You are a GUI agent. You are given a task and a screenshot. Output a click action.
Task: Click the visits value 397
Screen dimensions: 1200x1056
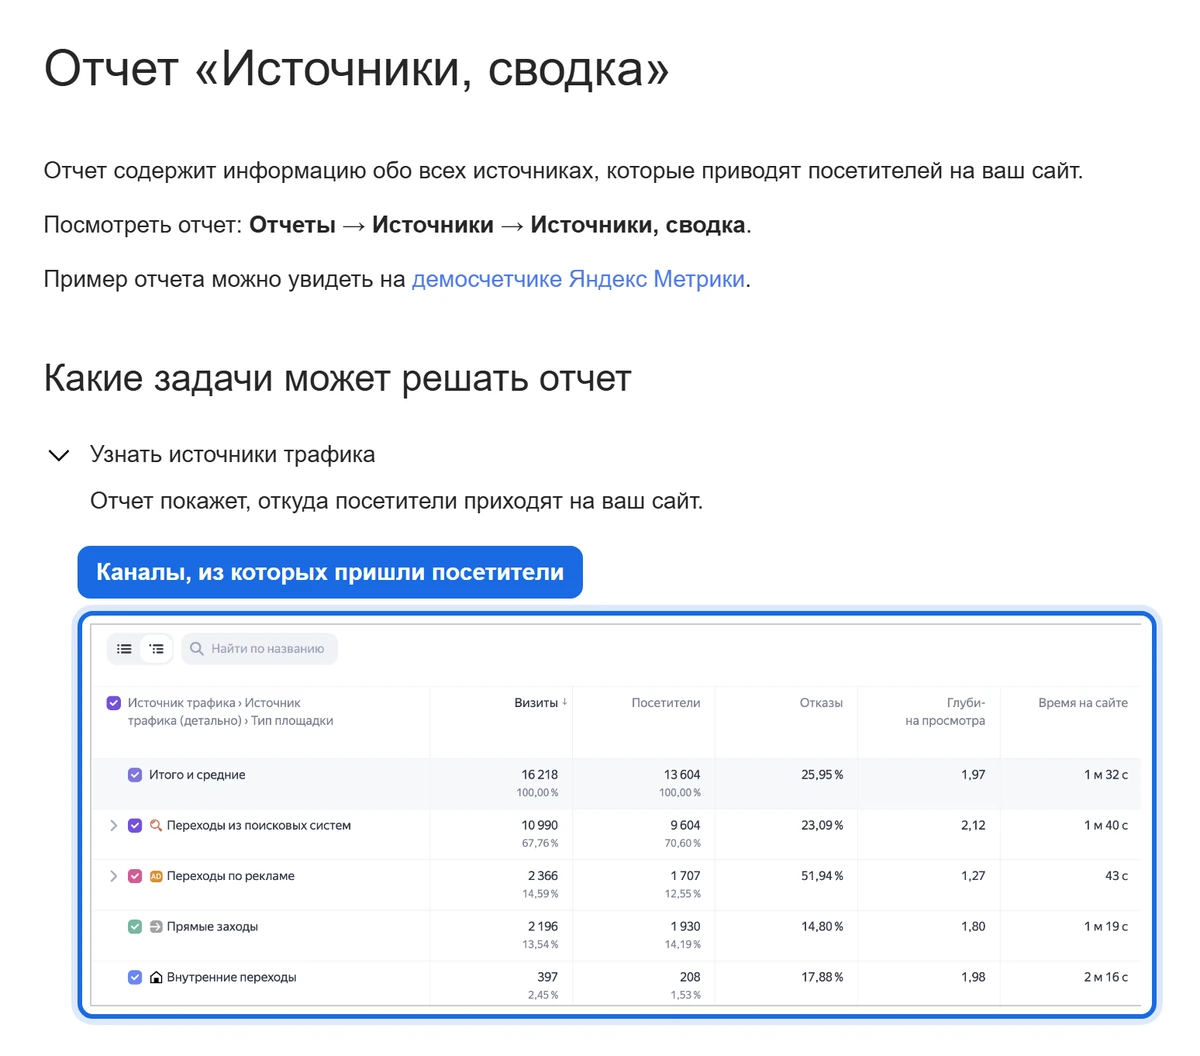point(547,977)
